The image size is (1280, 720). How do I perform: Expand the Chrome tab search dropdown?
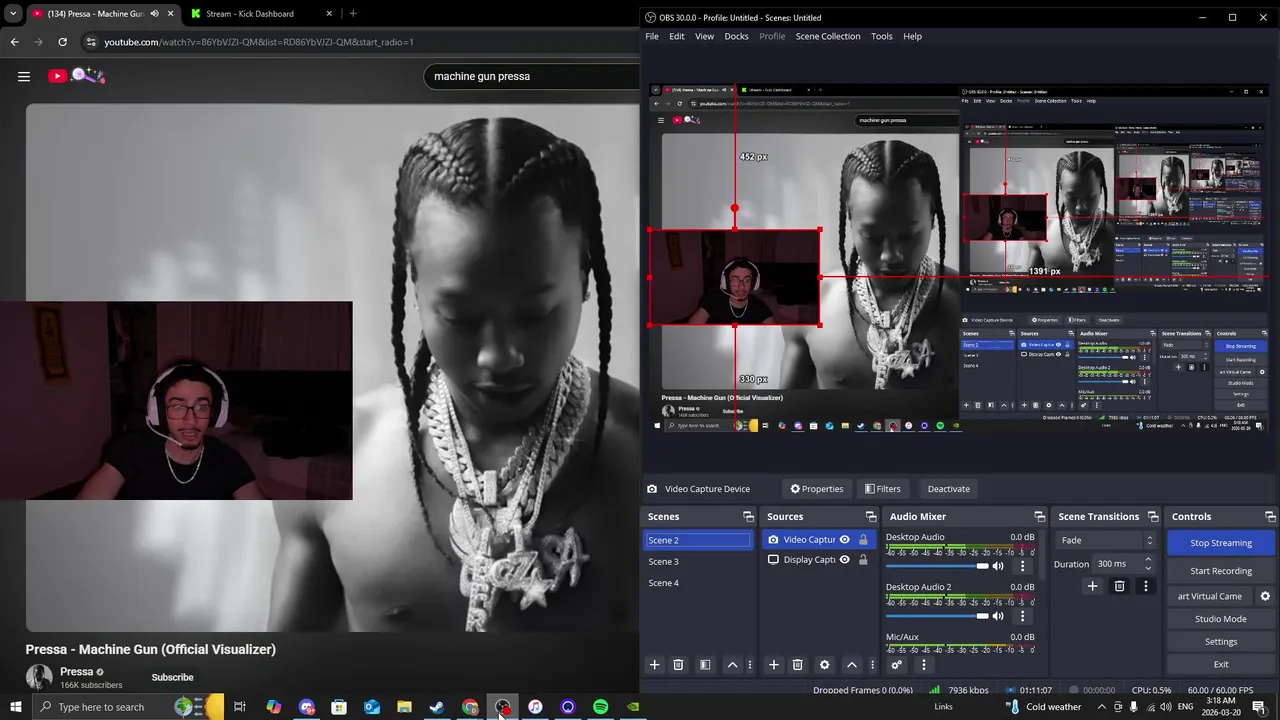pyautogui.click(x=13, y=14)
